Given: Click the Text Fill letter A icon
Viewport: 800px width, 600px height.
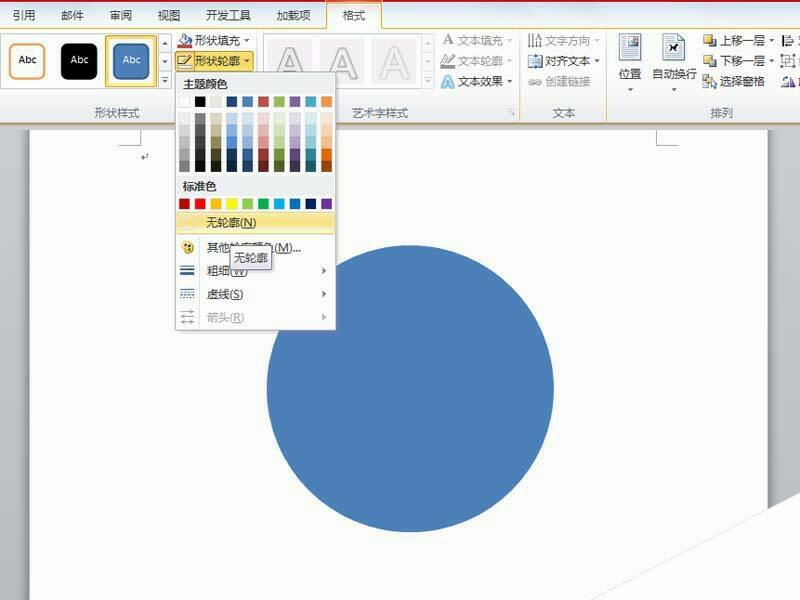Looking at the screenshot, I should (x=448, y=40).
